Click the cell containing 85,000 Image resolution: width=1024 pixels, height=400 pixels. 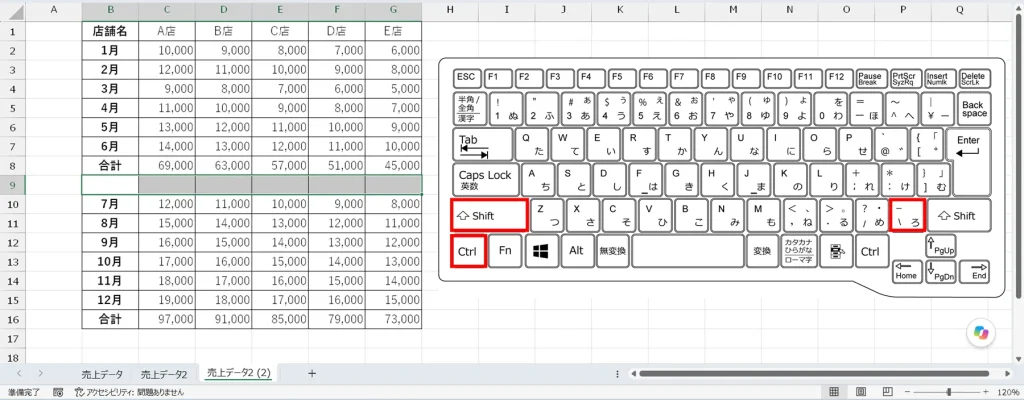click(x=280, y=320)
